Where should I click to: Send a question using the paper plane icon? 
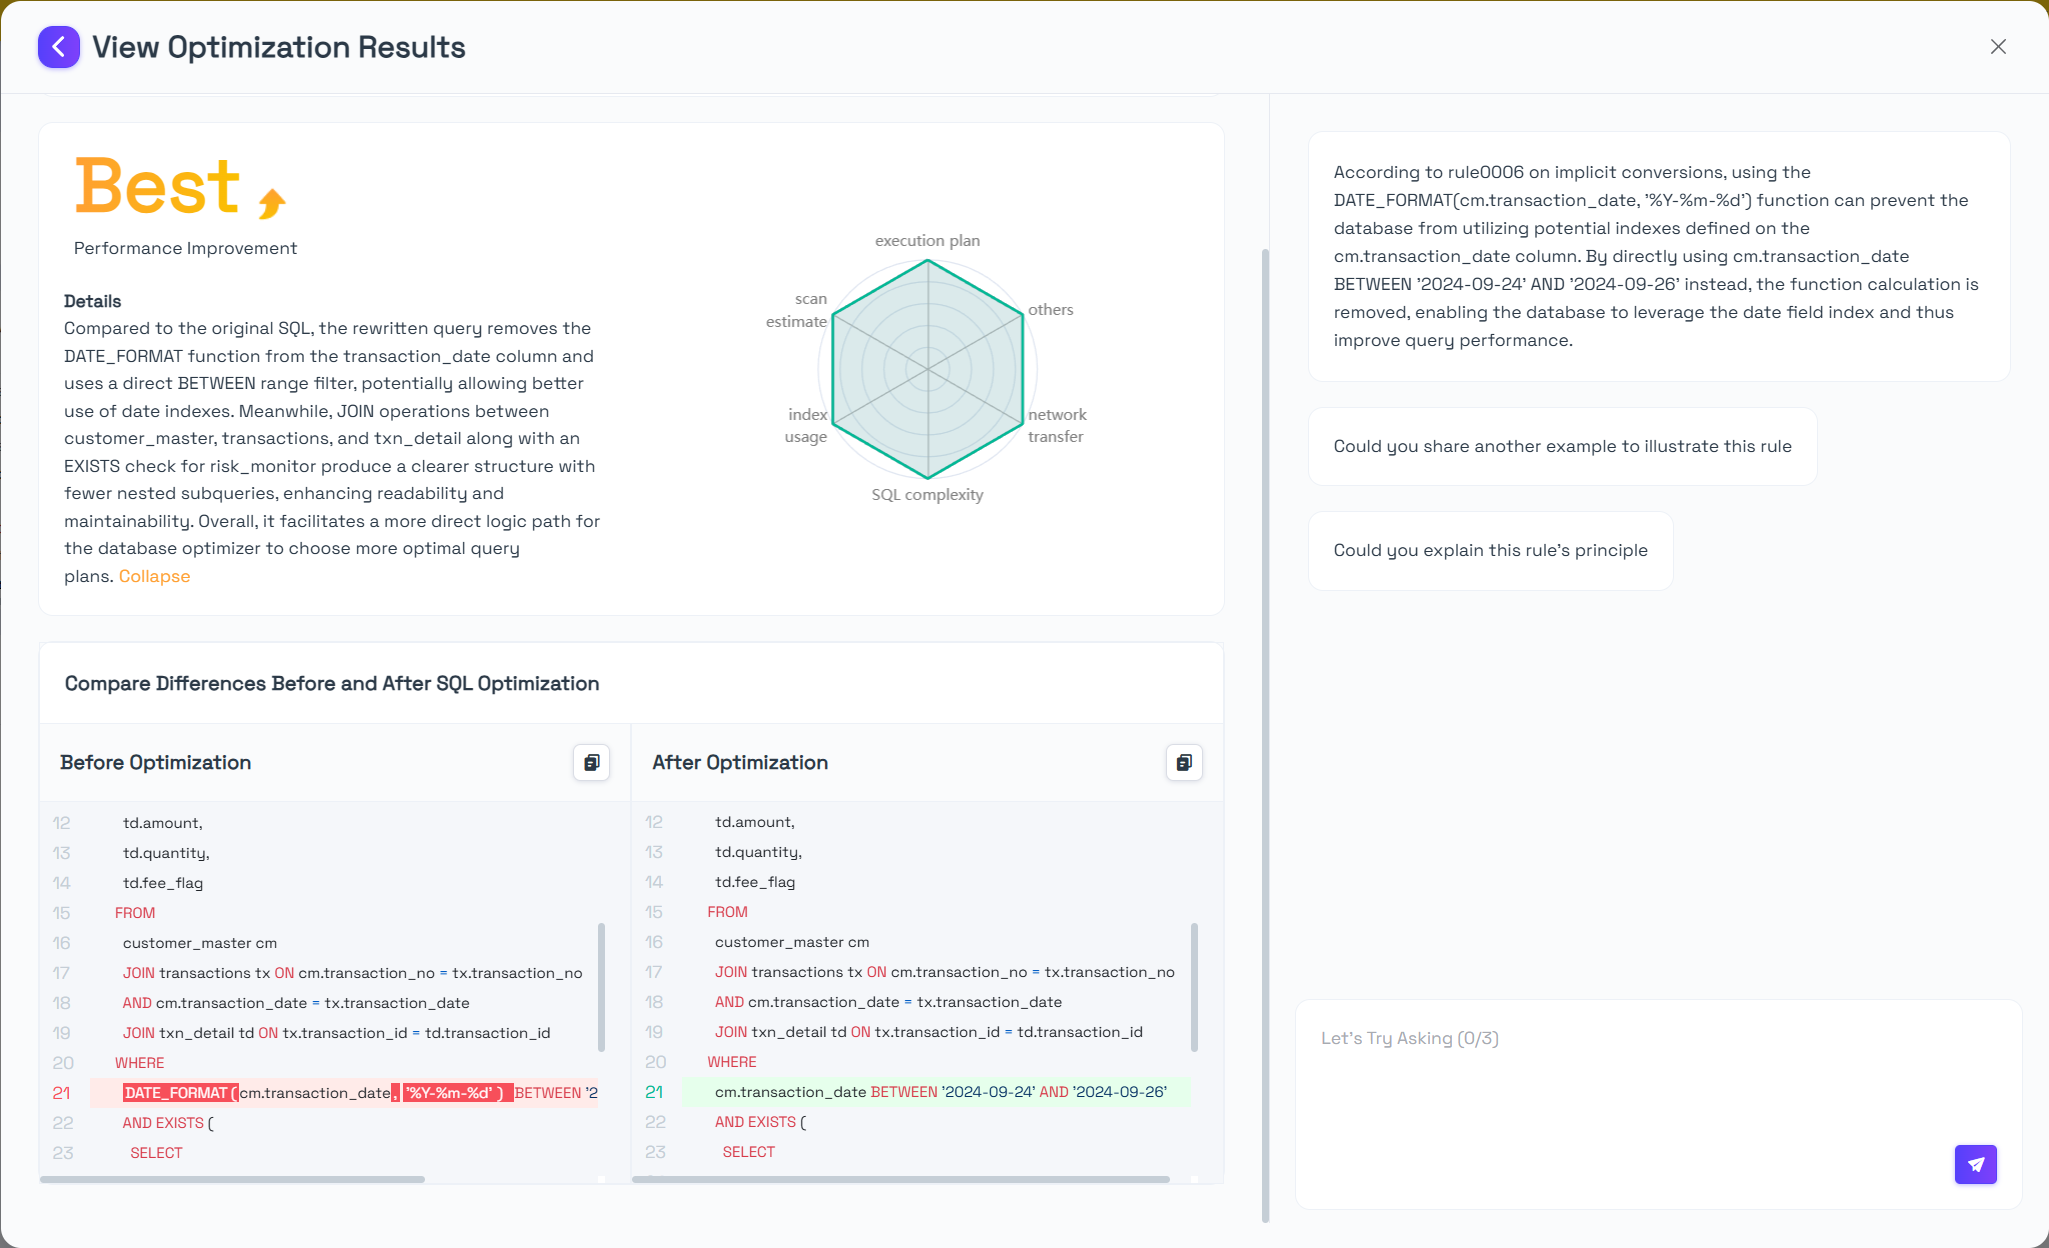coord(1975,1164)
